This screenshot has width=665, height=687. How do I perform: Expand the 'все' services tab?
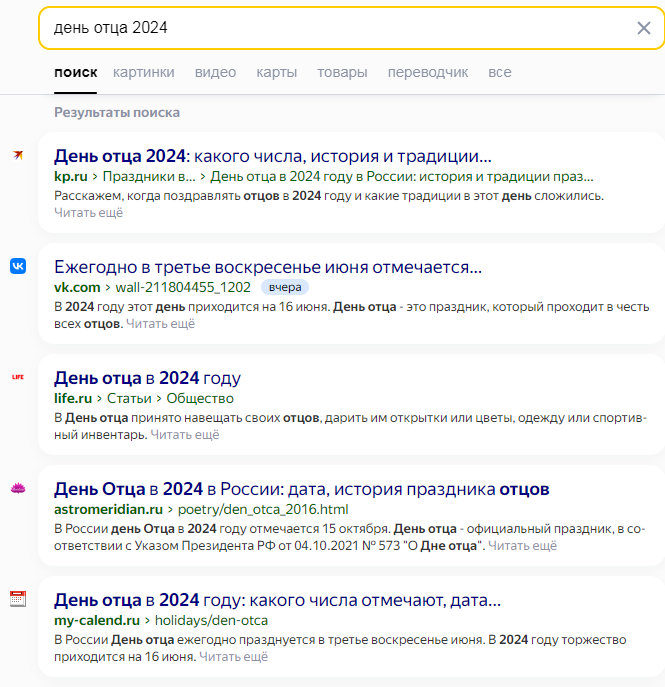(x=500, y=72)
